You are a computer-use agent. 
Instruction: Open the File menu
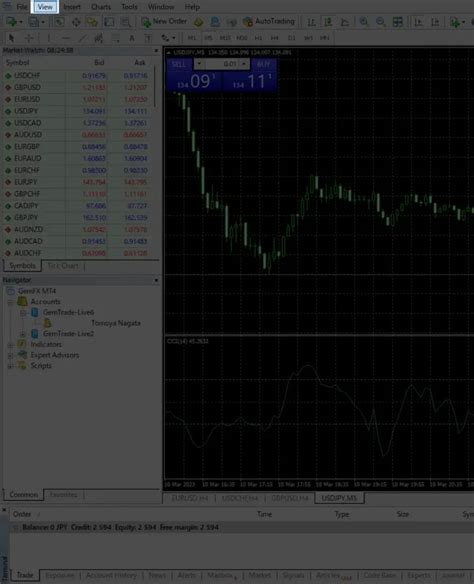pos(22,7)
